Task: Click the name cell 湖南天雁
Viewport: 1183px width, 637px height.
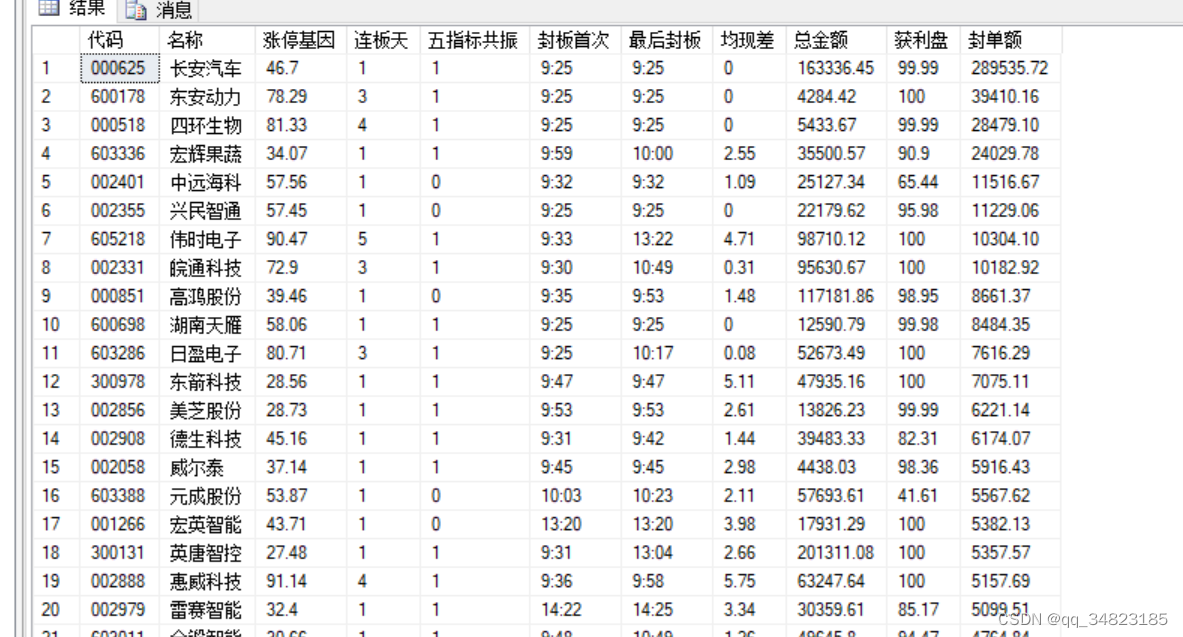Action: 207,325
